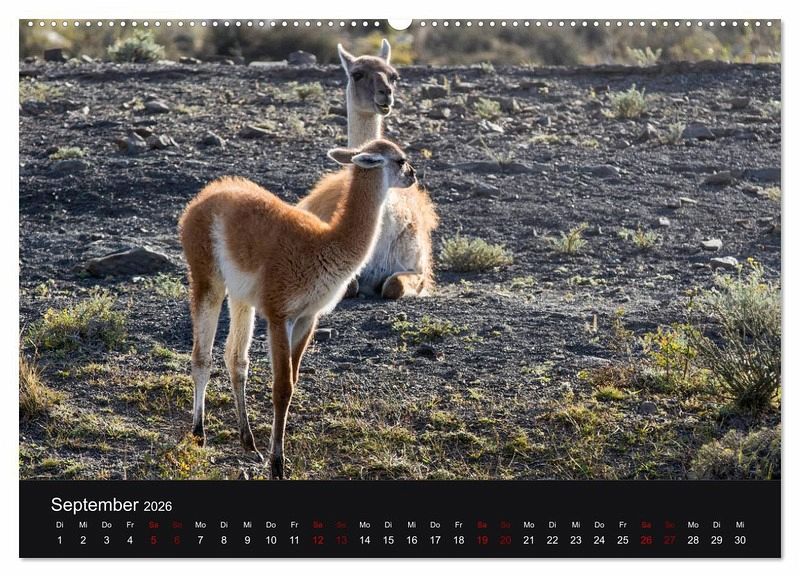Select Monday the 21st
The height and width of the screenshot is (577, 800).
[529, 540]
